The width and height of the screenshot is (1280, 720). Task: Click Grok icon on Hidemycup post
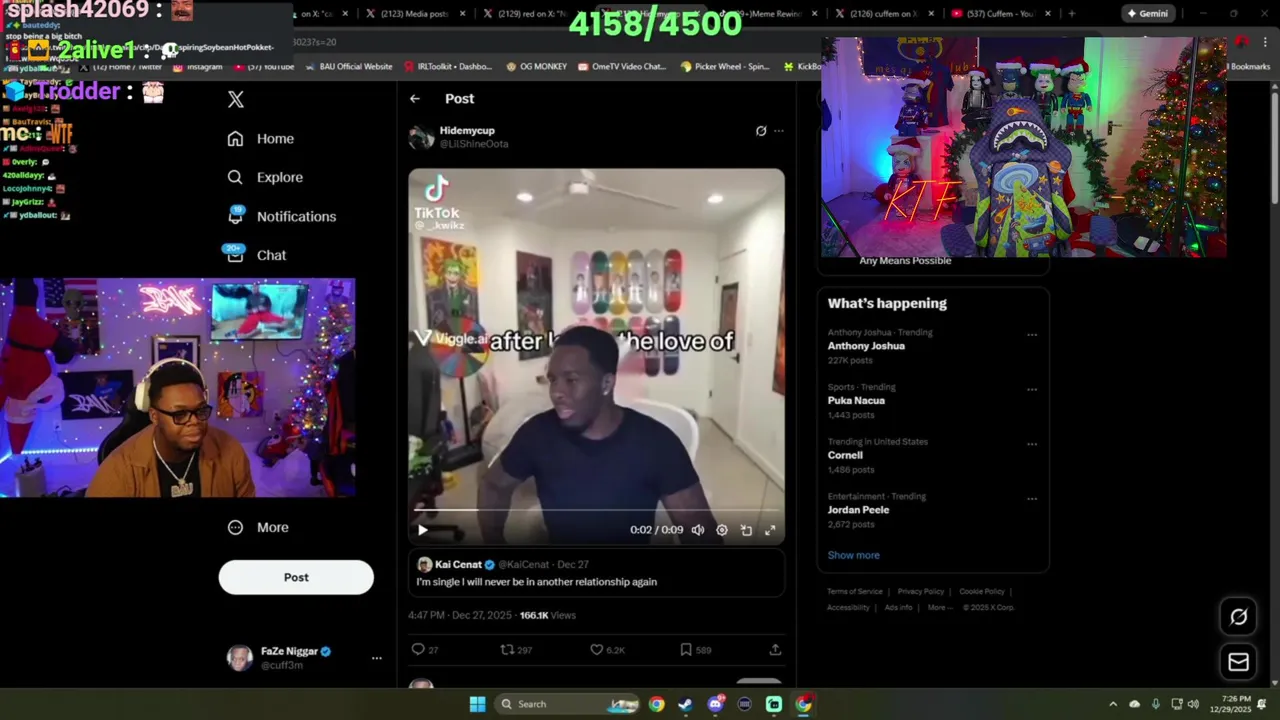[761, 131]
